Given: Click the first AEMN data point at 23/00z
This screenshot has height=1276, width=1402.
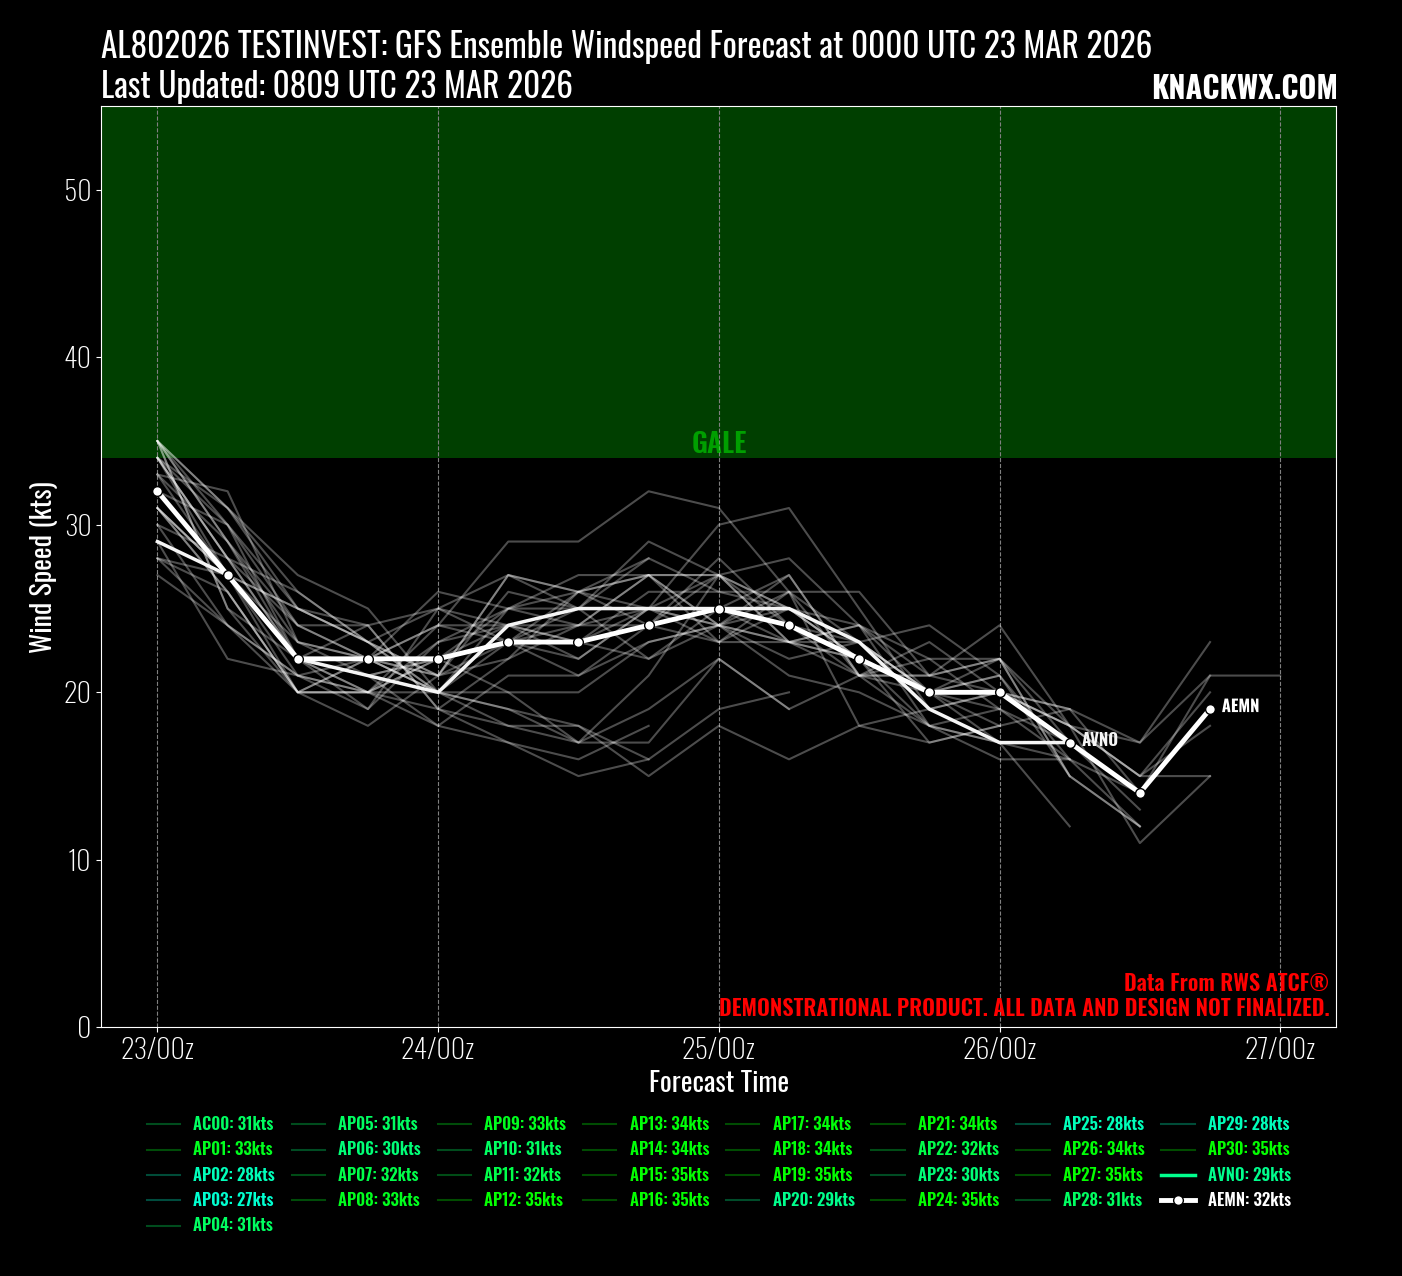Looking at the screenshot, I should coord(157,491).
